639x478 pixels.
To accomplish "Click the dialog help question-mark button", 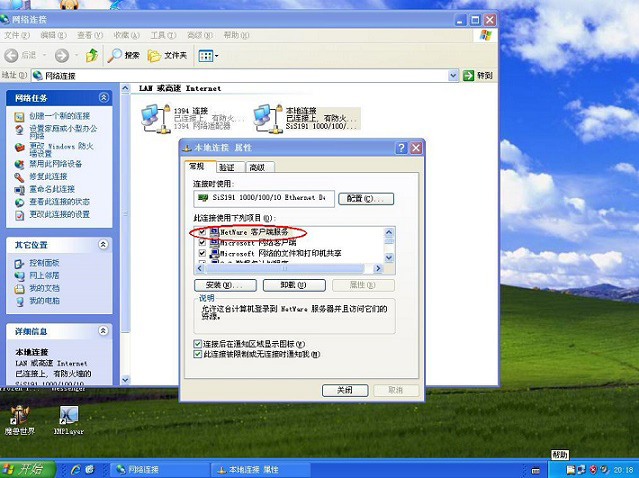I will pyautogui.click(x=401, y=148).
